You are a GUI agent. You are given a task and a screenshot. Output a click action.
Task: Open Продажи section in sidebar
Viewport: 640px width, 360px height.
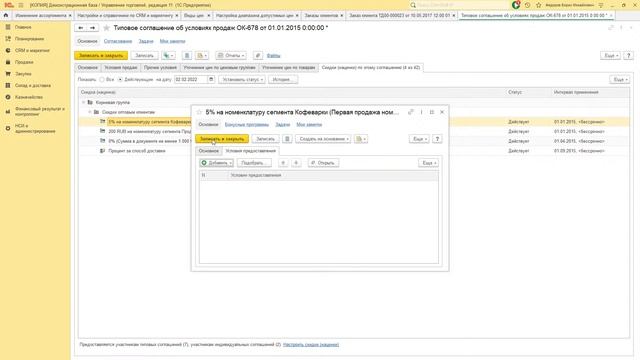24,62
